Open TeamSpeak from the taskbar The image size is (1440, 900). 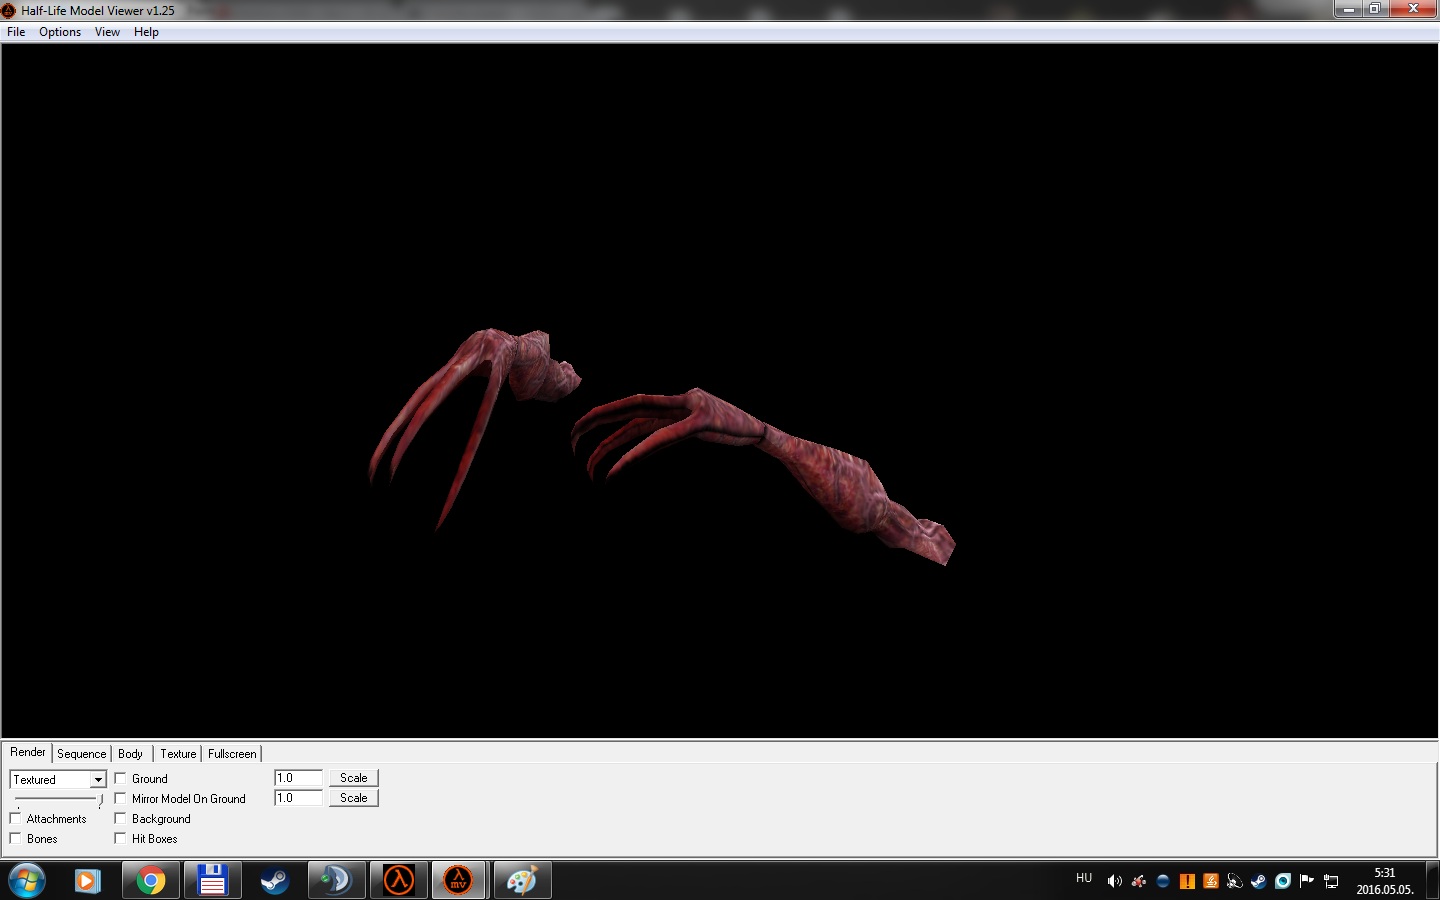[x=336, y=881]
